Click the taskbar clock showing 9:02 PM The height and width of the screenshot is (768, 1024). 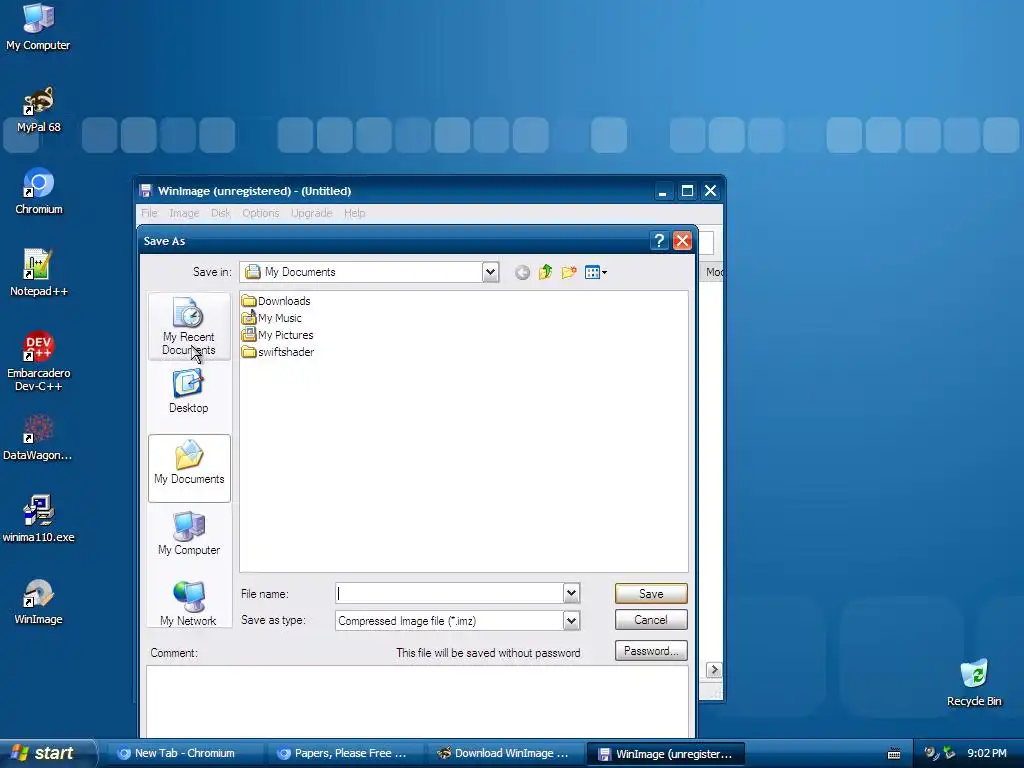pyautogui.click(x=987, y=753)
